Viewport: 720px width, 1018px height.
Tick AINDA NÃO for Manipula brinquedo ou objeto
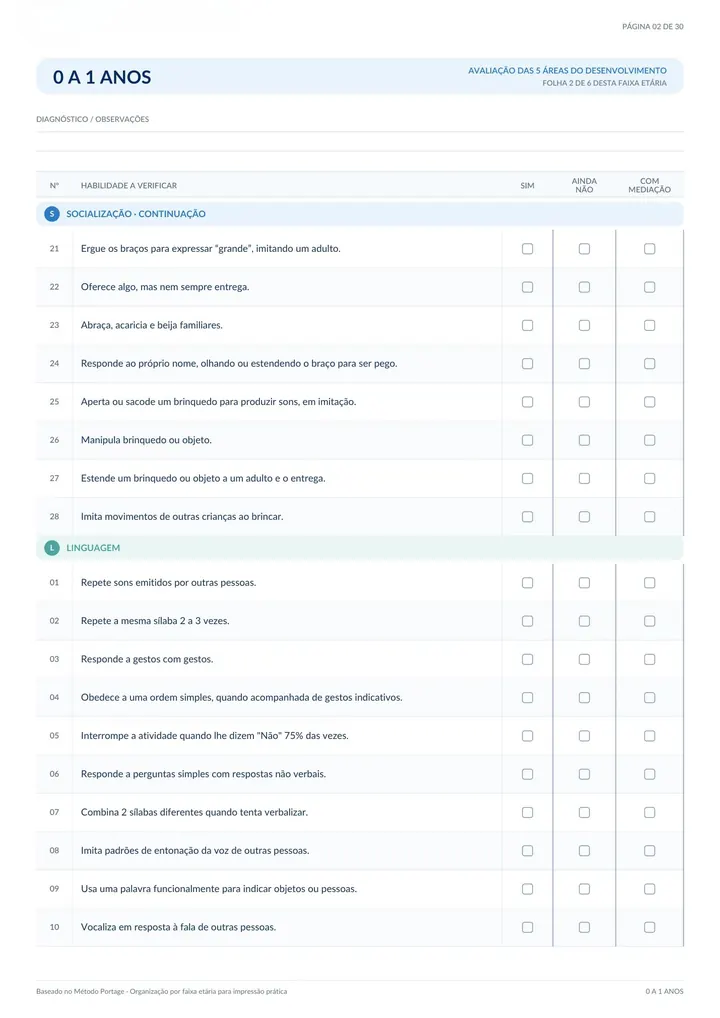[x=584, y=440]
